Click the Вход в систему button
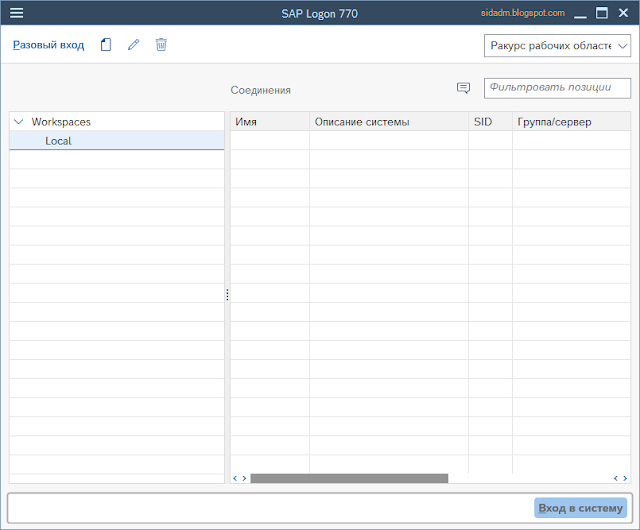This screenshot has height=530, width=640. 580,508
